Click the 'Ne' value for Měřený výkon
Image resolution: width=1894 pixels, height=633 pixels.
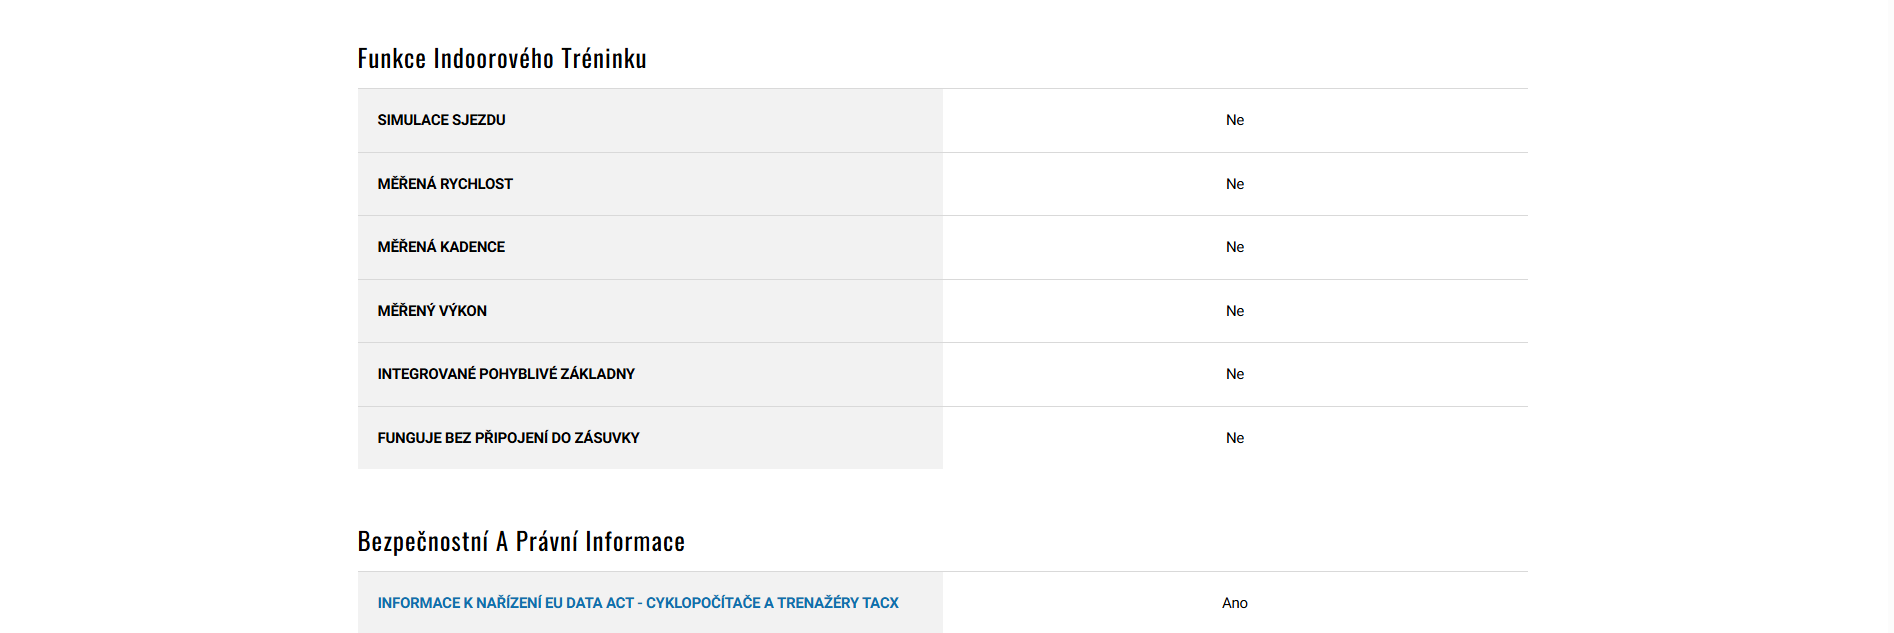pos(1235,311)
